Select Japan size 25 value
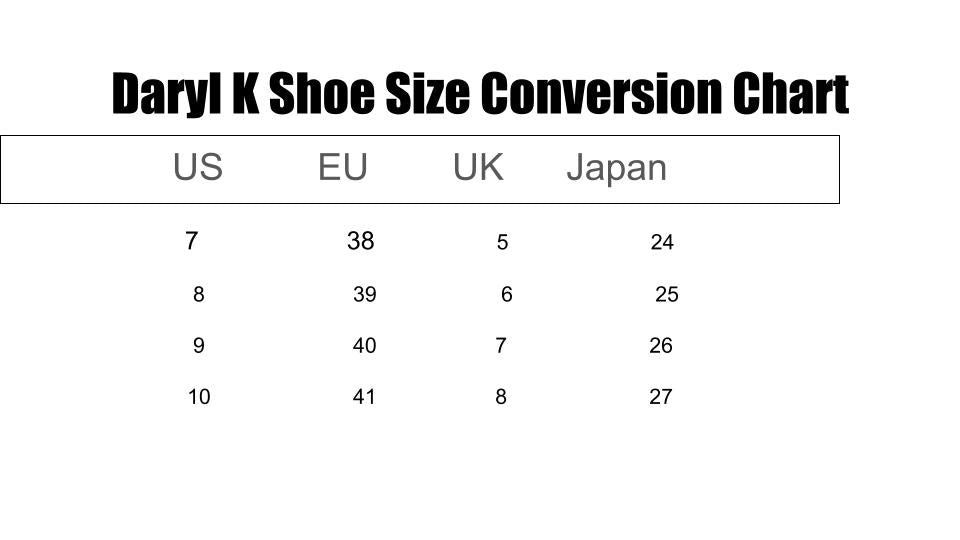Image resolution: width=960 pixels, height=540 pixels. (667, 294)
